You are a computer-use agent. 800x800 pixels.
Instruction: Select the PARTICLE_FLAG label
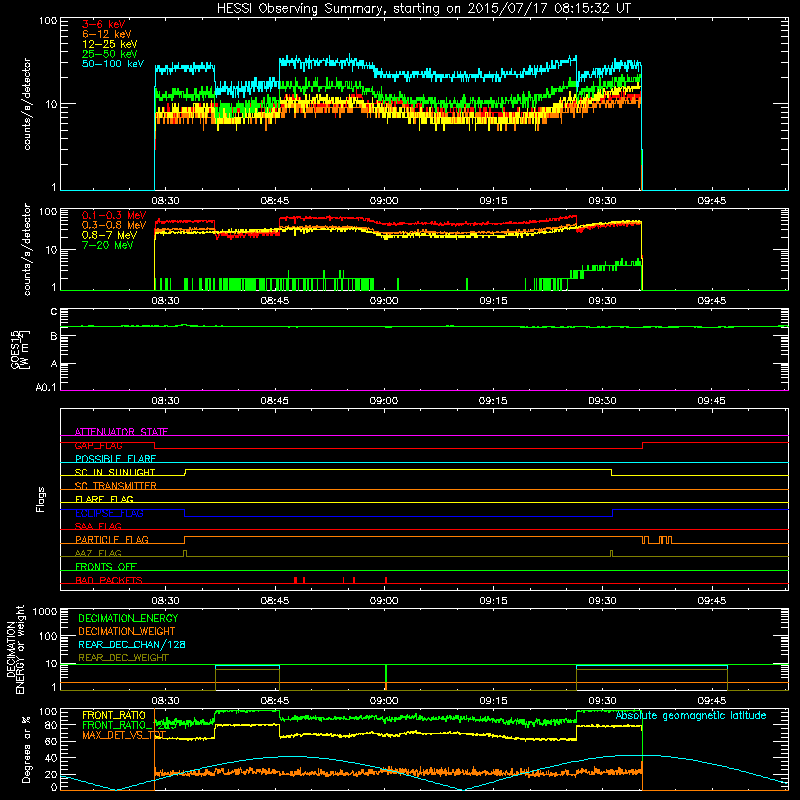pos(112,539)
